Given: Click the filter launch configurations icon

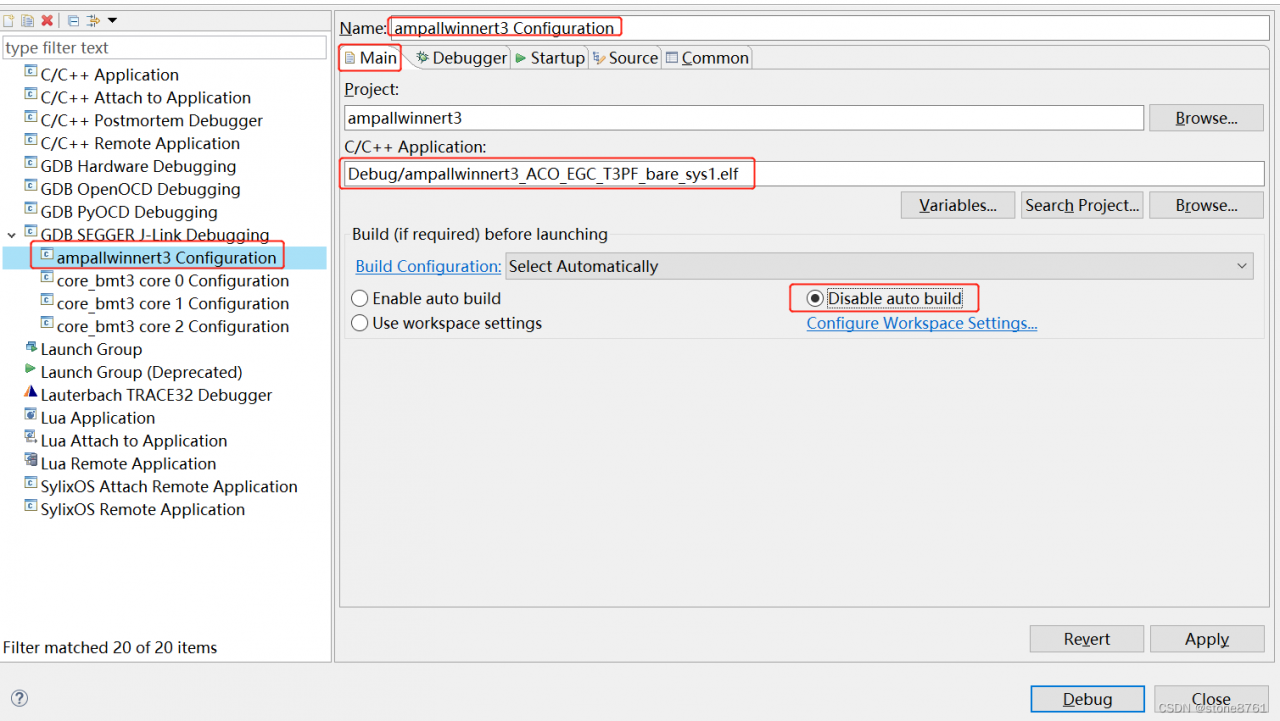Looking at the screenshot, I should 94,20.
